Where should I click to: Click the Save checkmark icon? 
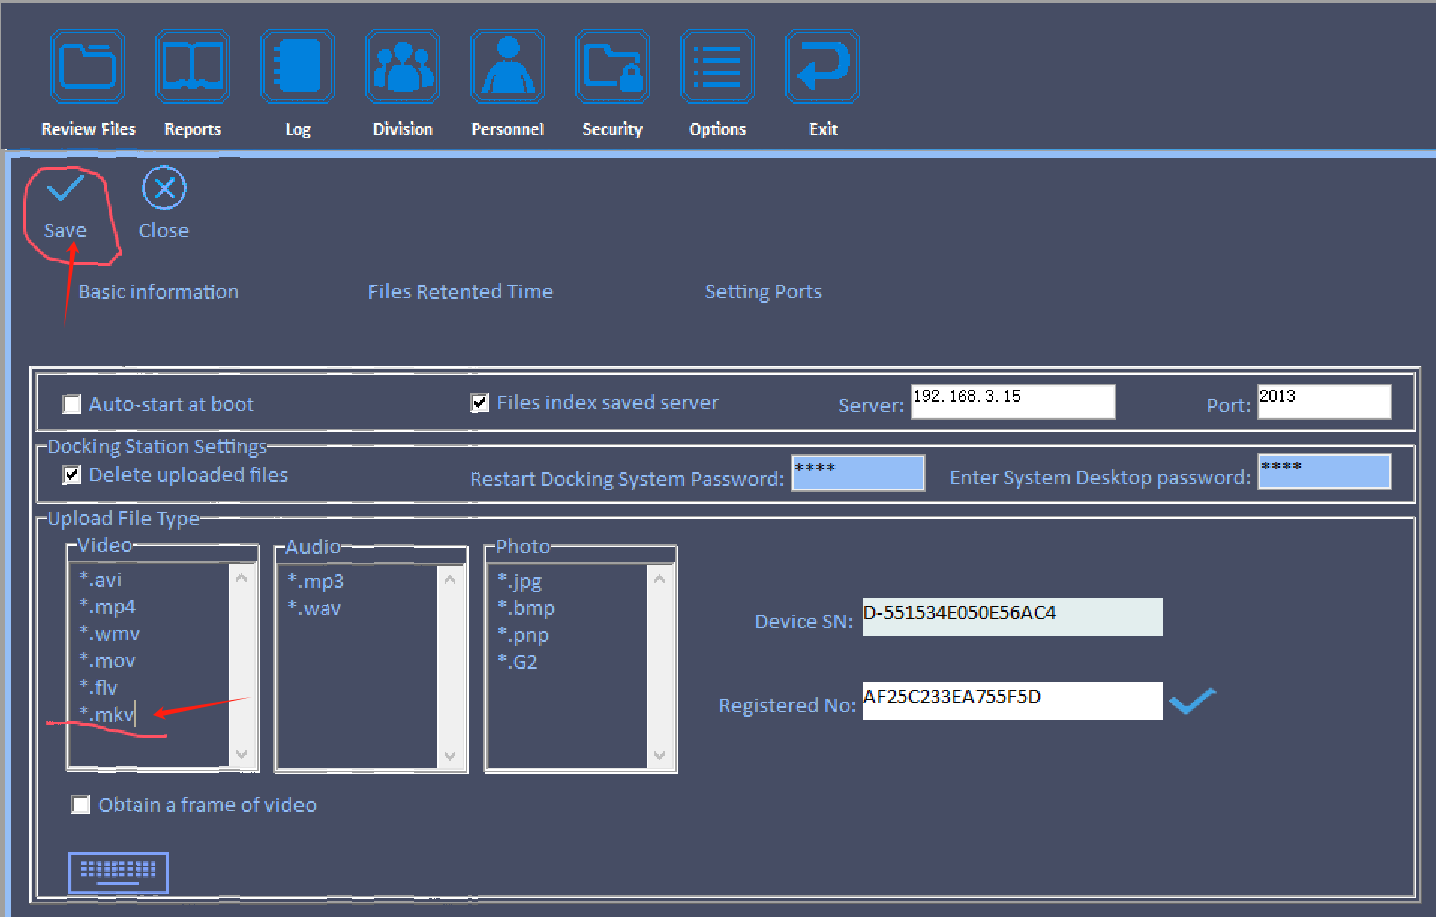pos(65,188)
